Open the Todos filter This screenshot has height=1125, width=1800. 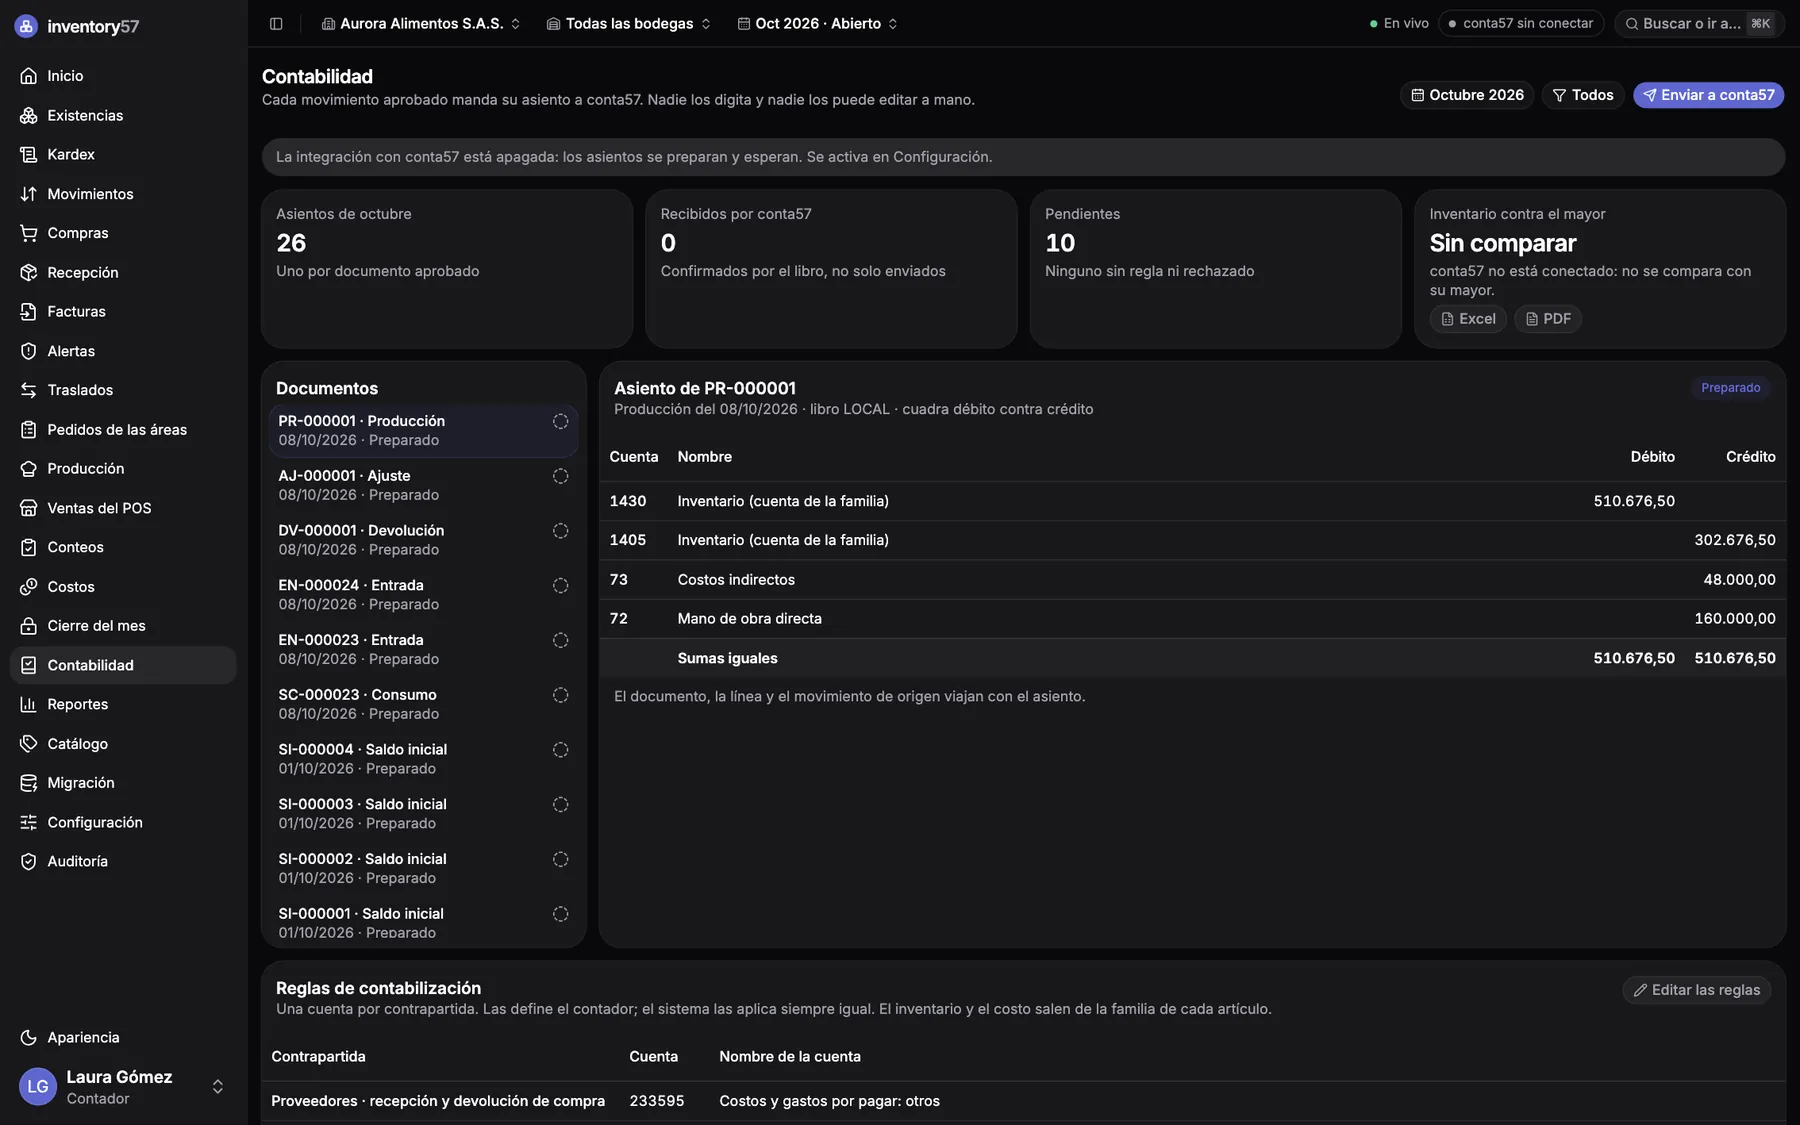click(x=1583, y=95)
